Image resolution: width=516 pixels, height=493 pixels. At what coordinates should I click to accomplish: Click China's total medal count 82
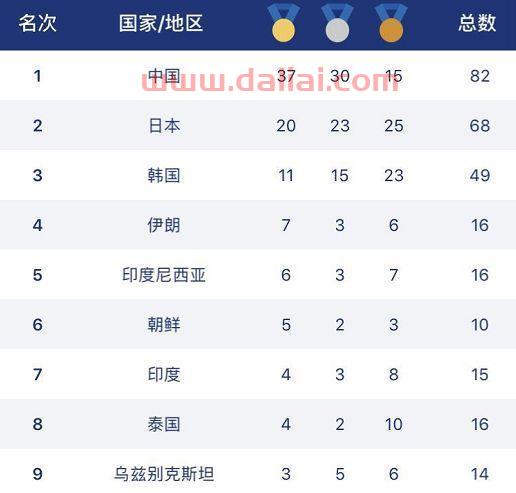tap(480, 76)
